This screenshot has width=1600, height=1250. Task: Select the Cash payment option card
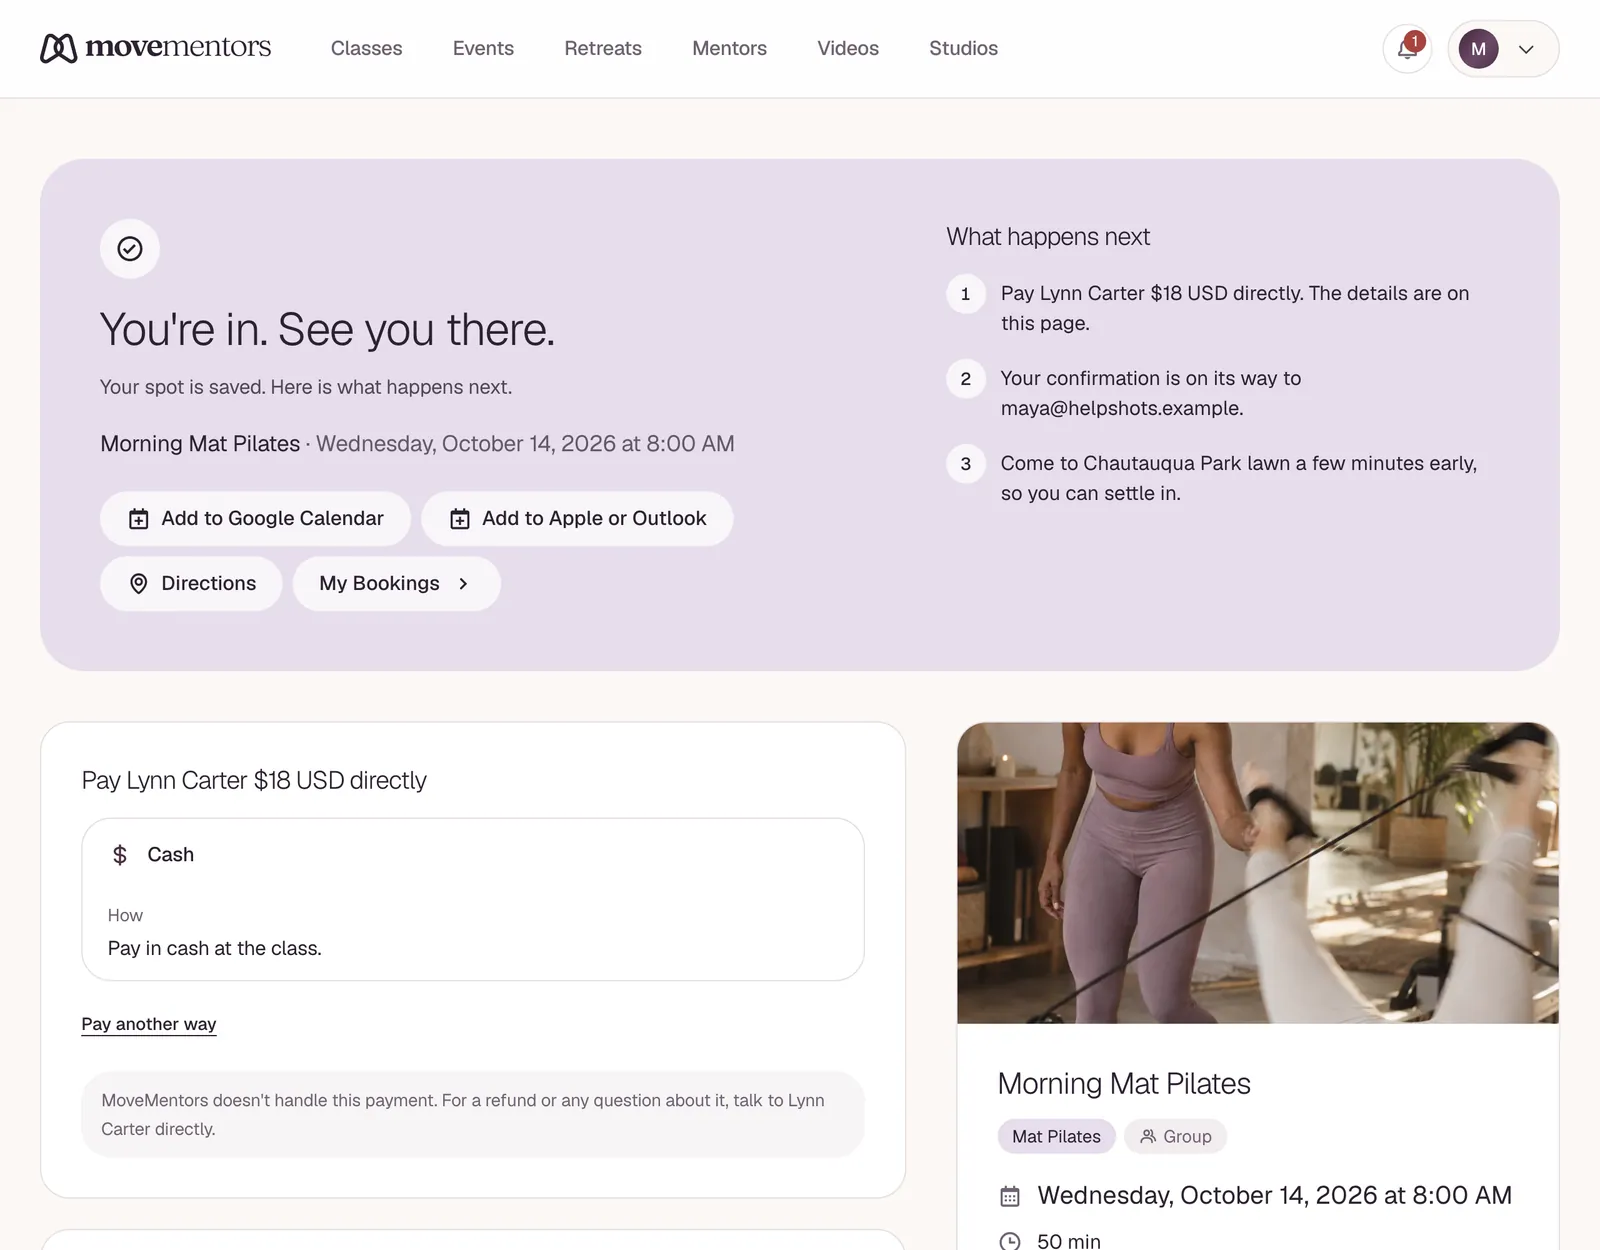(473, 899)
